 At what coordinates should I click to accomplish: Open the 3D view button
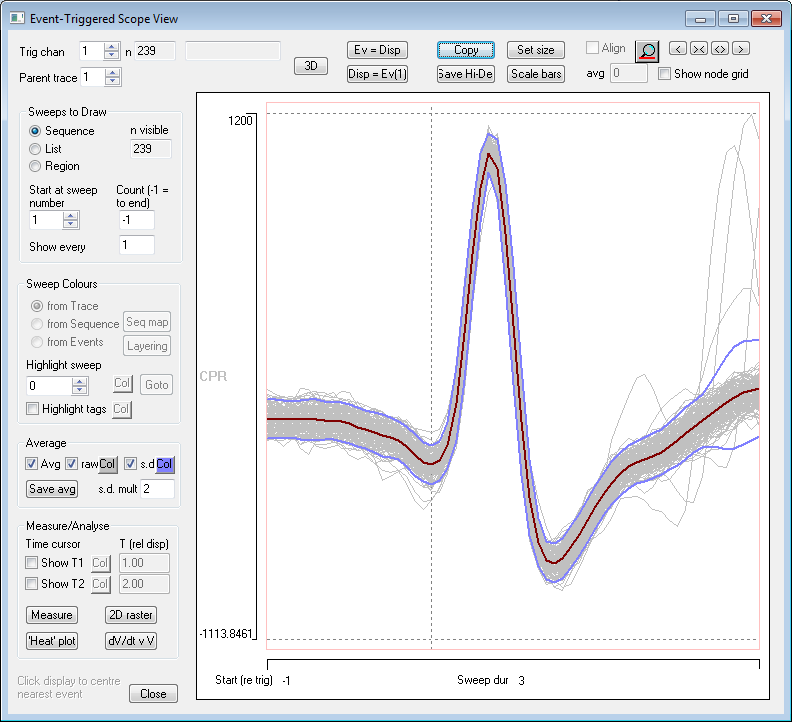(311, 66)
